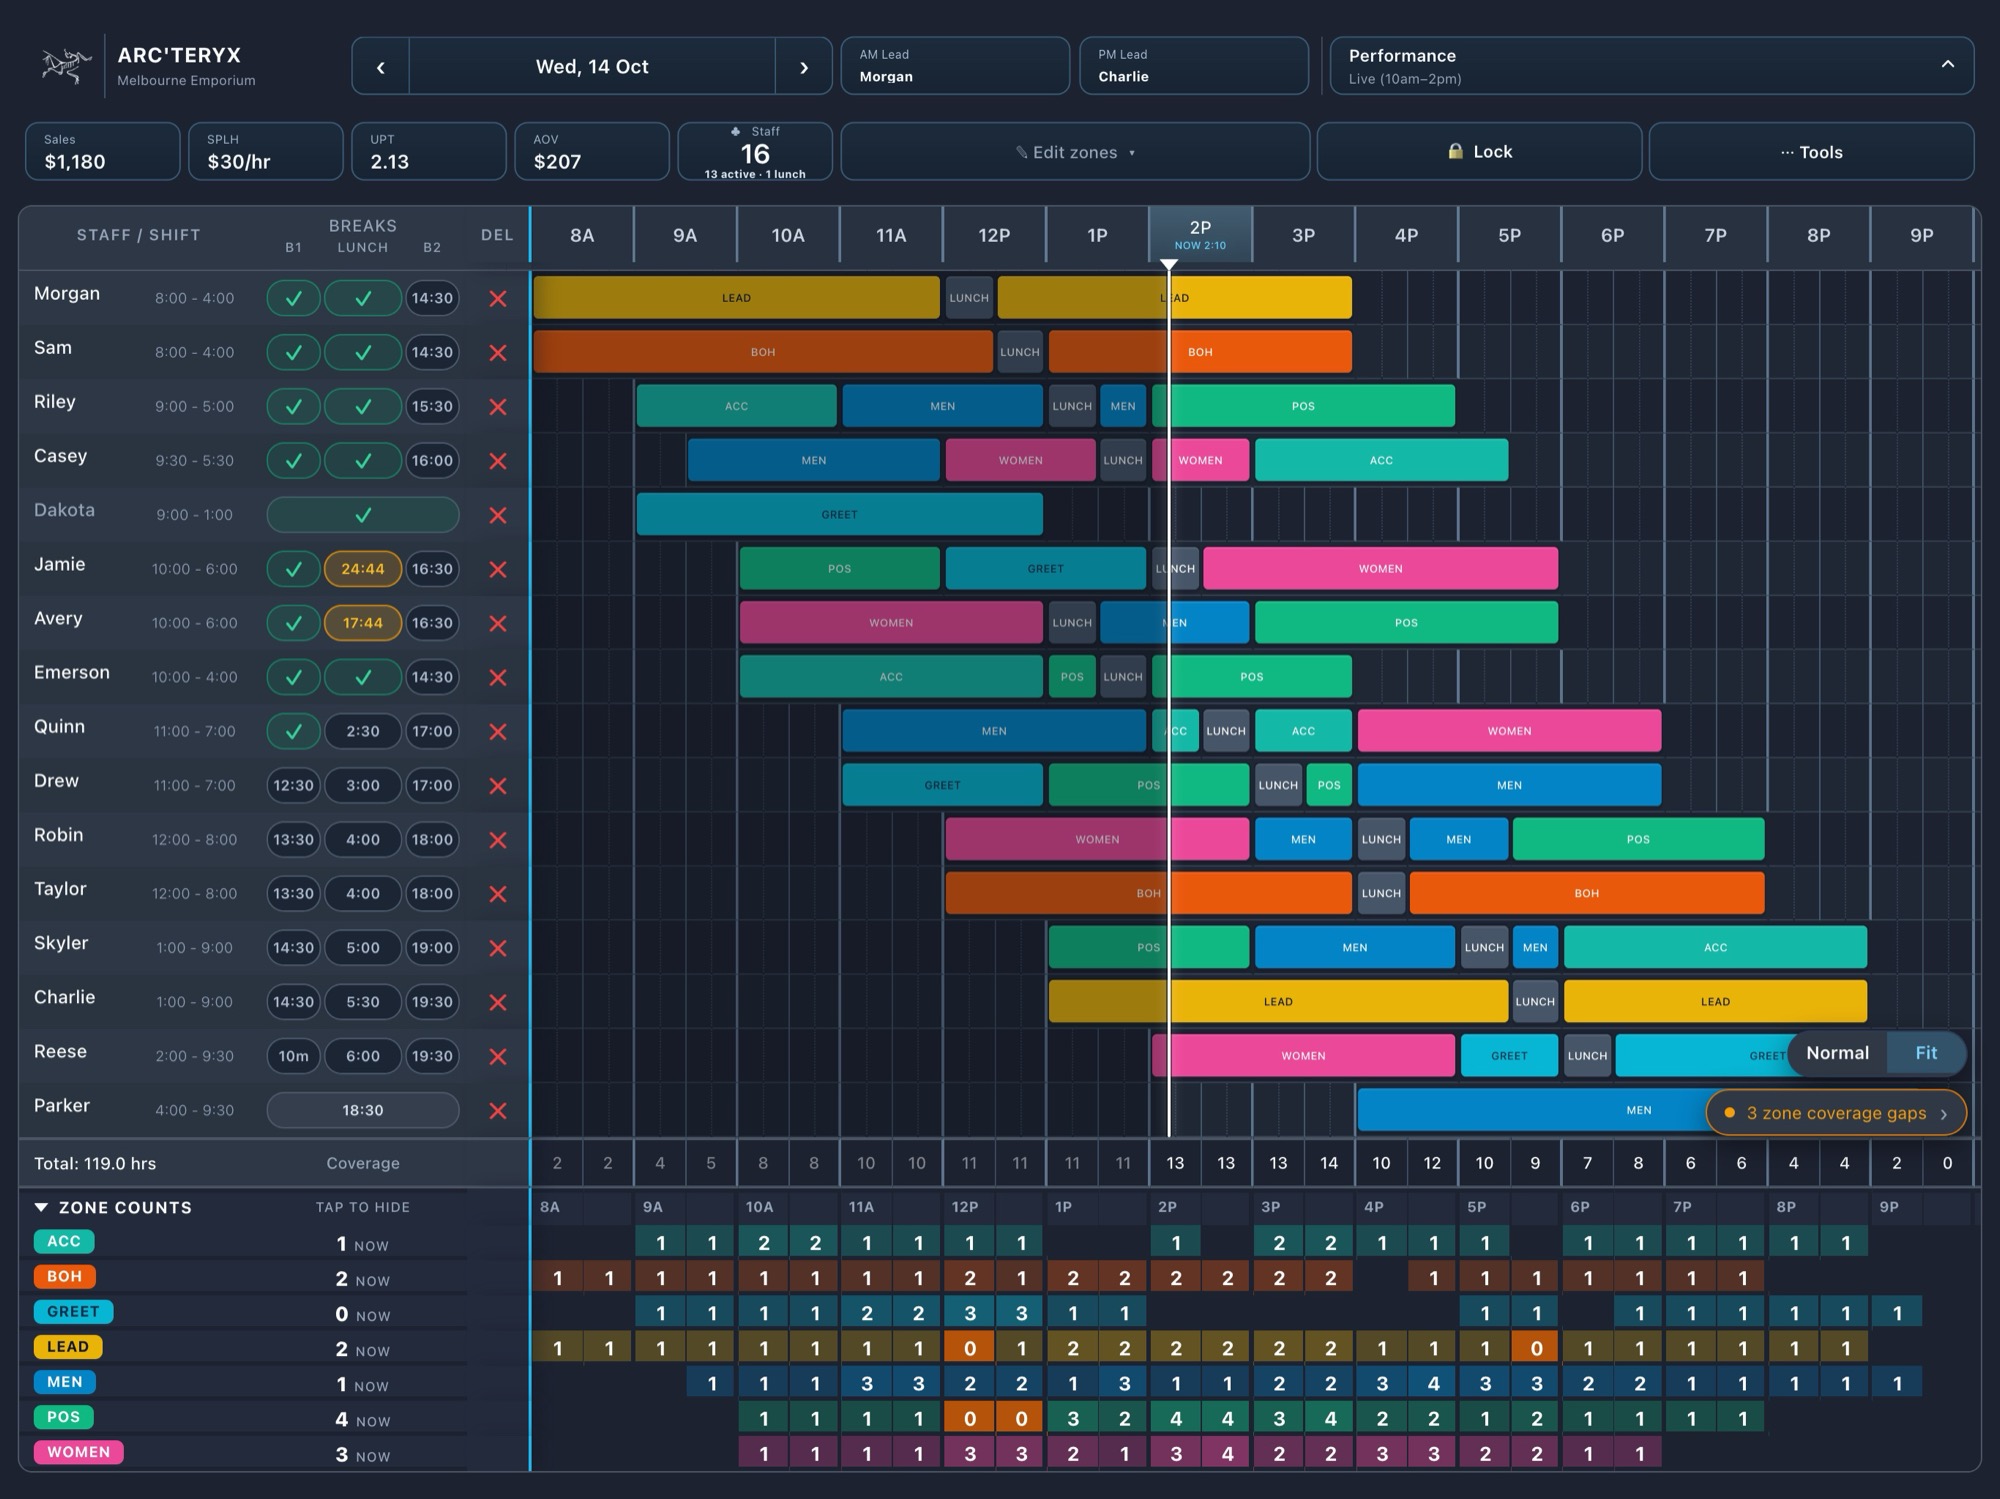This screenshot has width=2000, height=1499.
Task: Toggle Riley's B1 break checkmark
Action: [x=293, y=406]
